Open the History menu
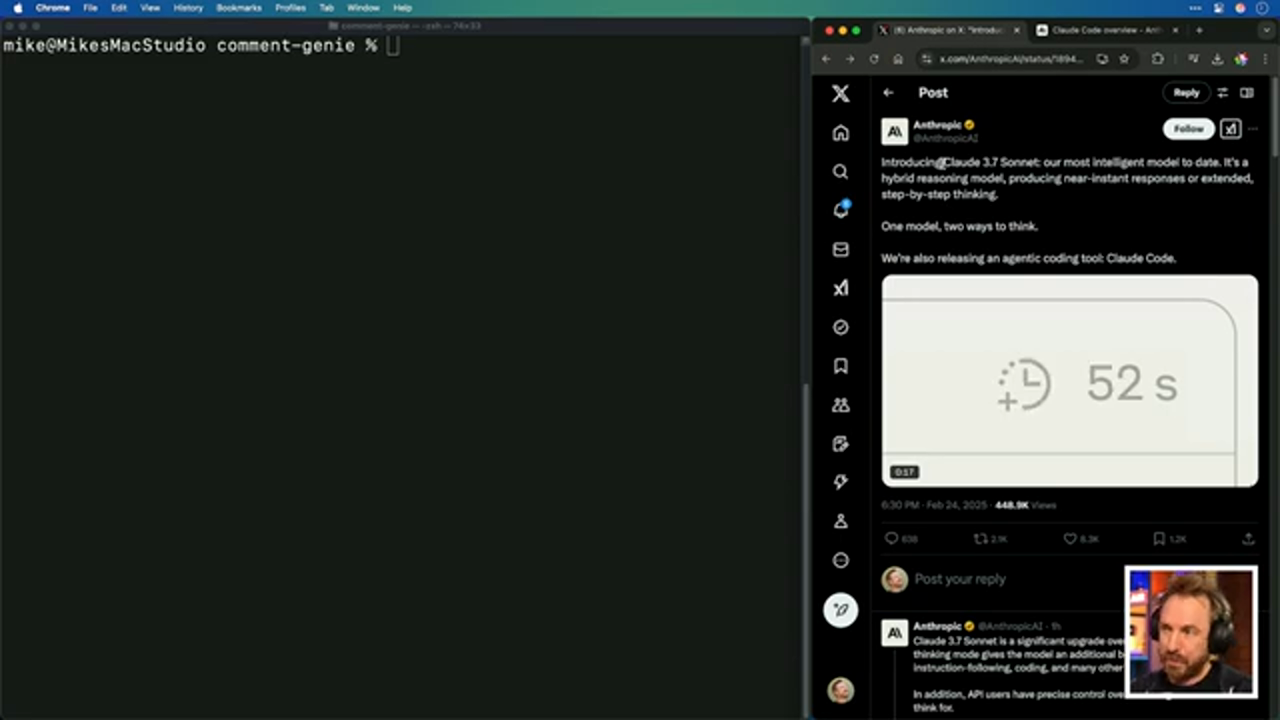The height and width of the screenshot is (720, 1280). pos(188,8)
